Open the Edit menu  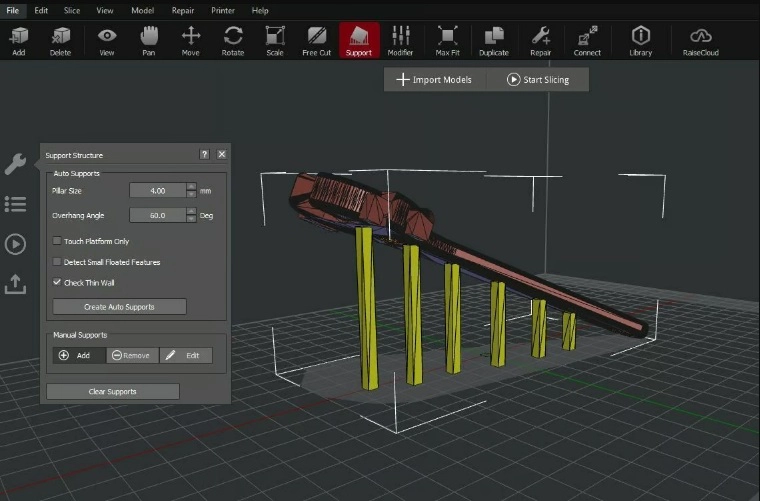(x=41, y=10)
